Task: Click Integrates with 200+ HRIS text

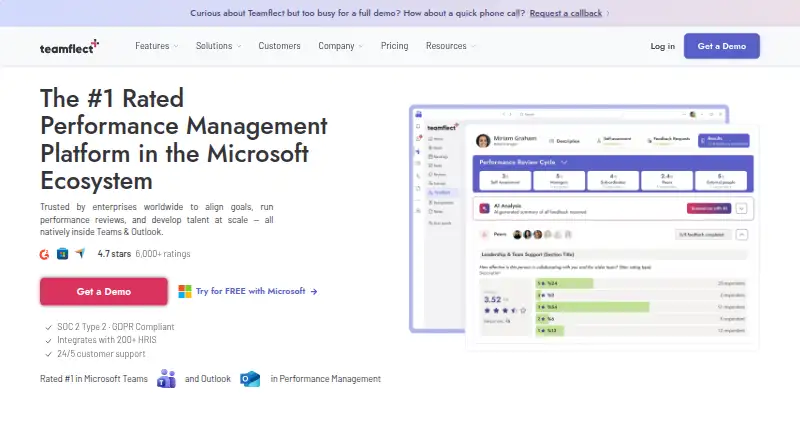Action: [107, 340]
